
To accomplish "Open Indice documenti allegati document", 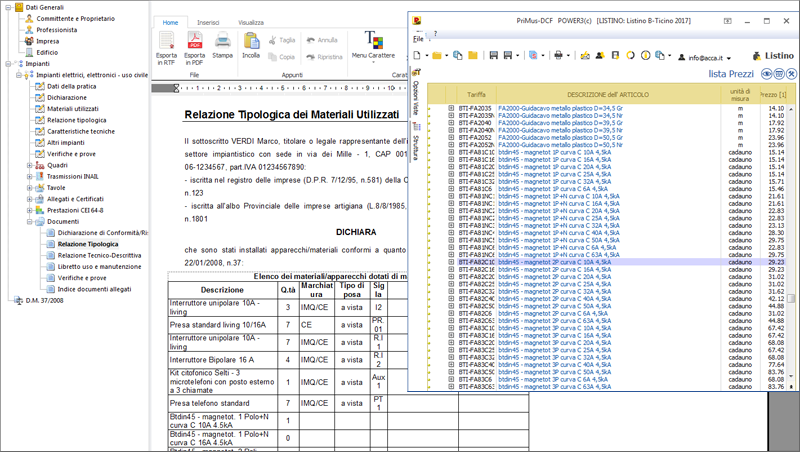I will click(94, 289).
